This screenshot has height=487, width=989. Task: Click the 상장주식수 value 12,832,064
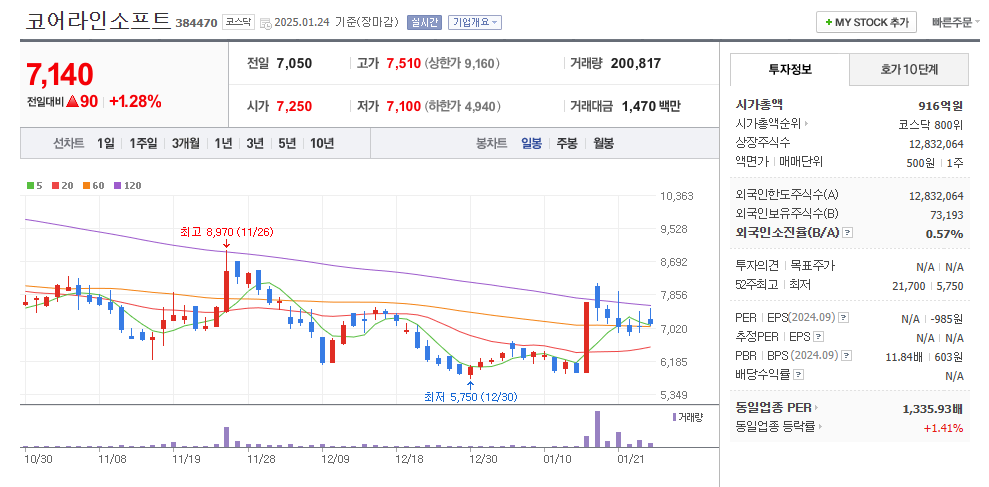point(936,143)
